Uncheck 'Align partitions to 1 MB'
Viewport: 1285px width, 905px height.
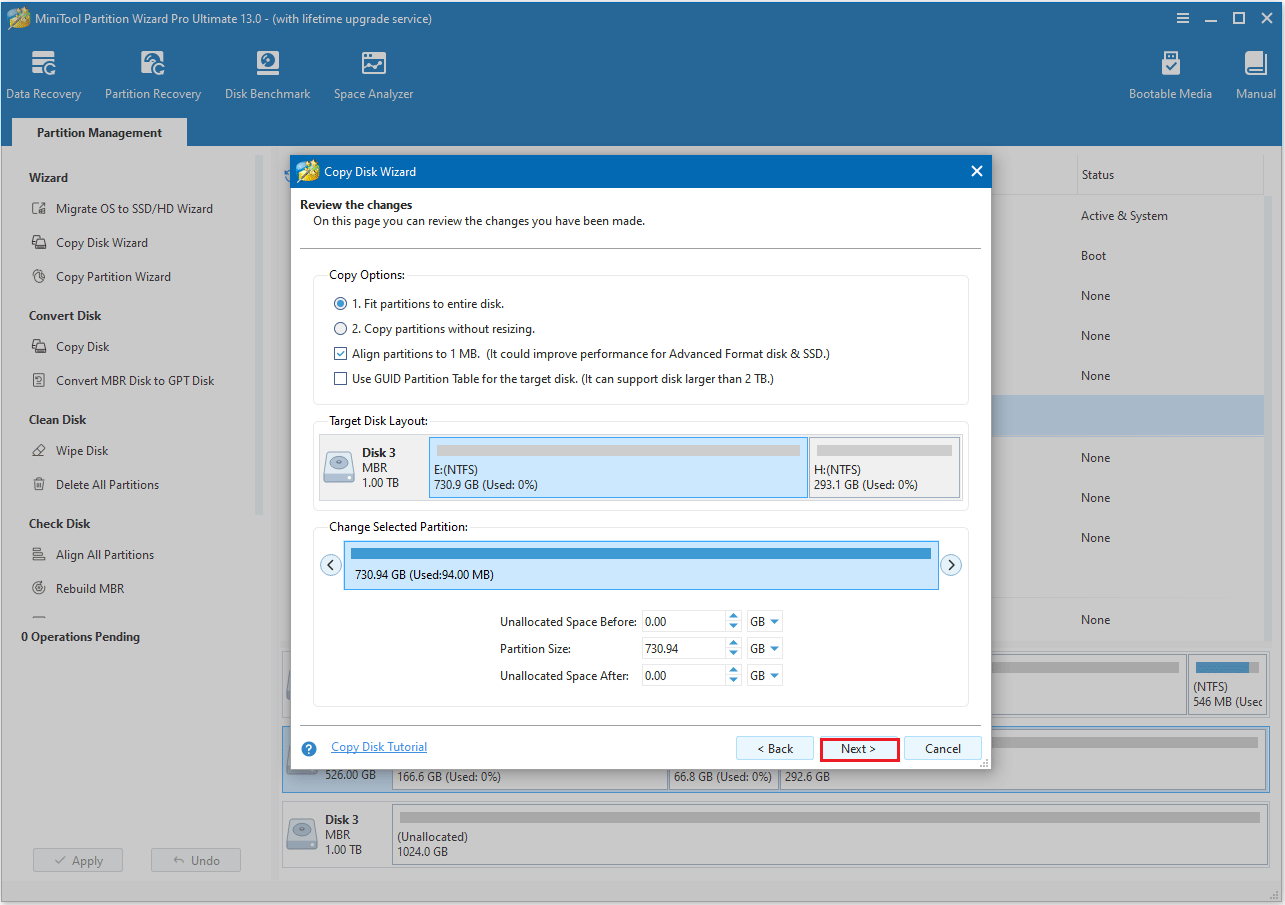click(340, 353)
